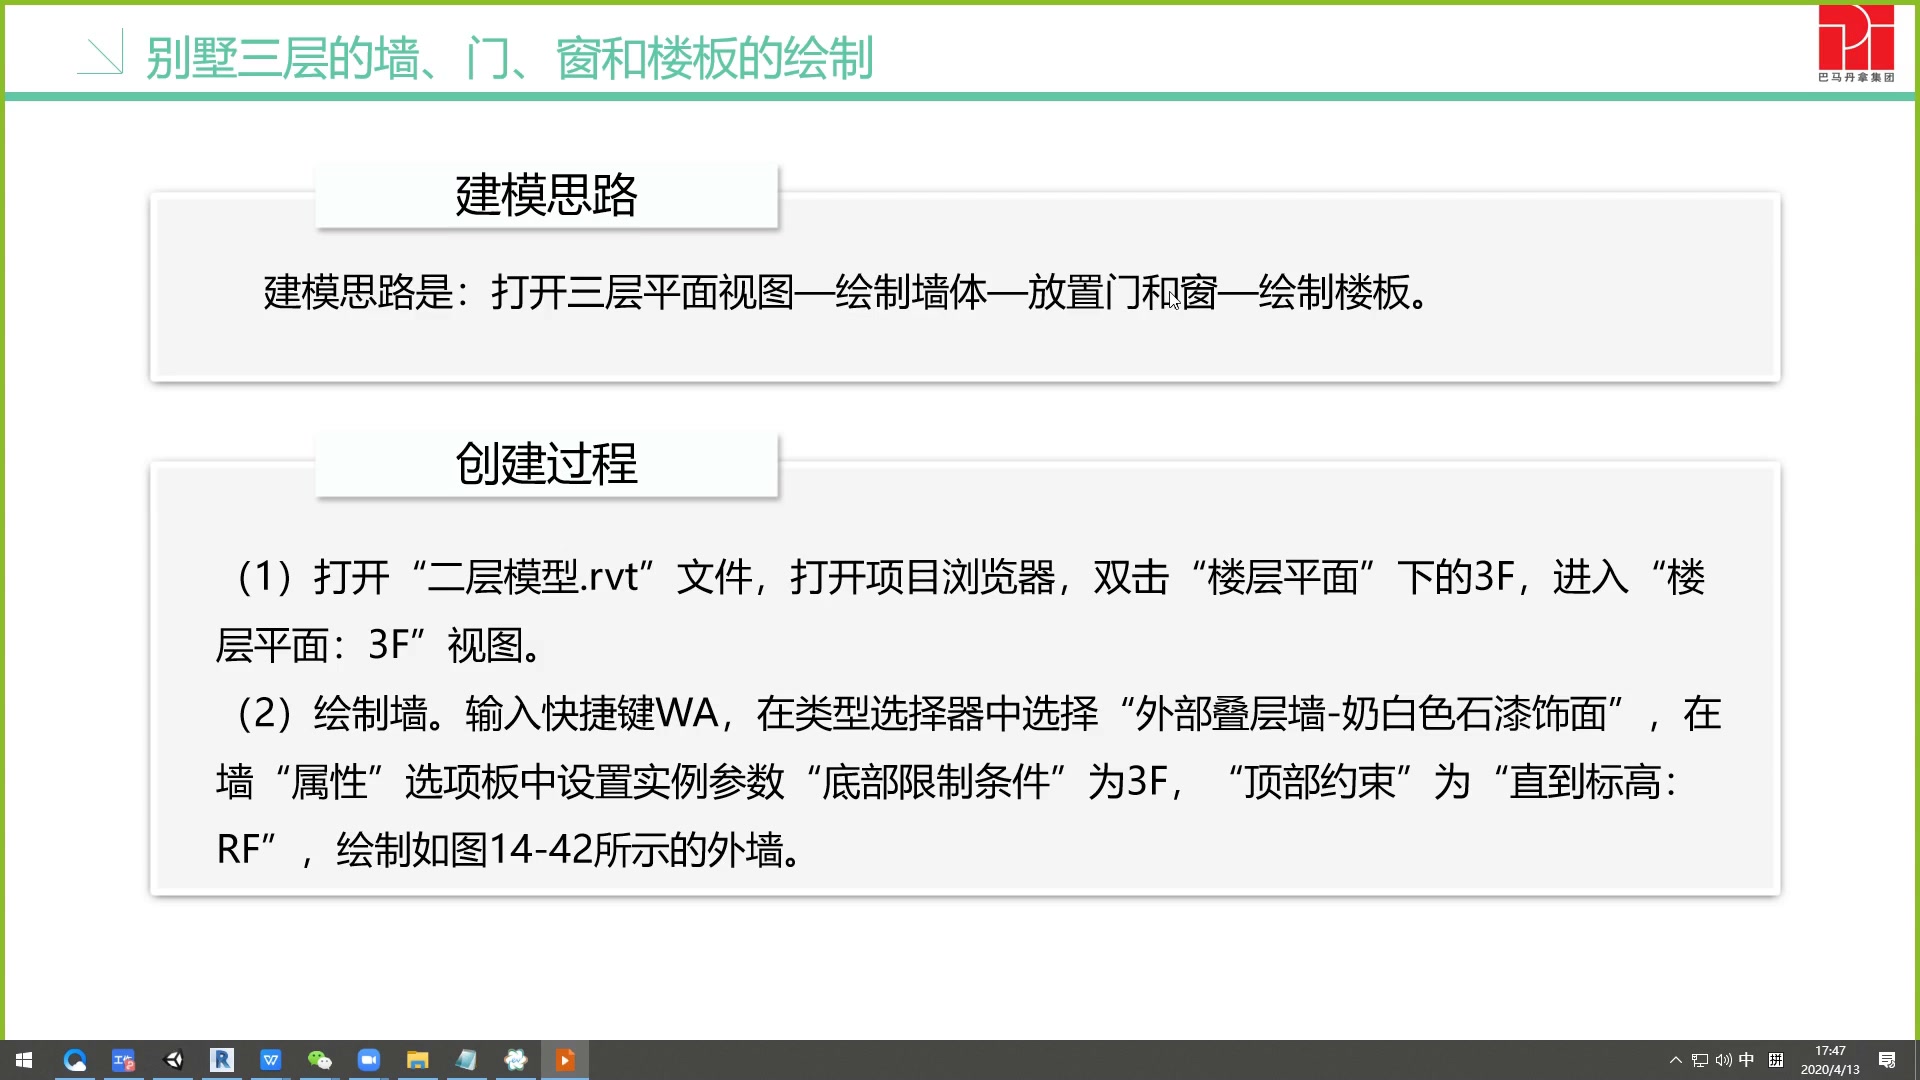The image size is (1920, 1080).
Task: Open WeChat from the taskbar
Action: click(x=320, y=1060)
